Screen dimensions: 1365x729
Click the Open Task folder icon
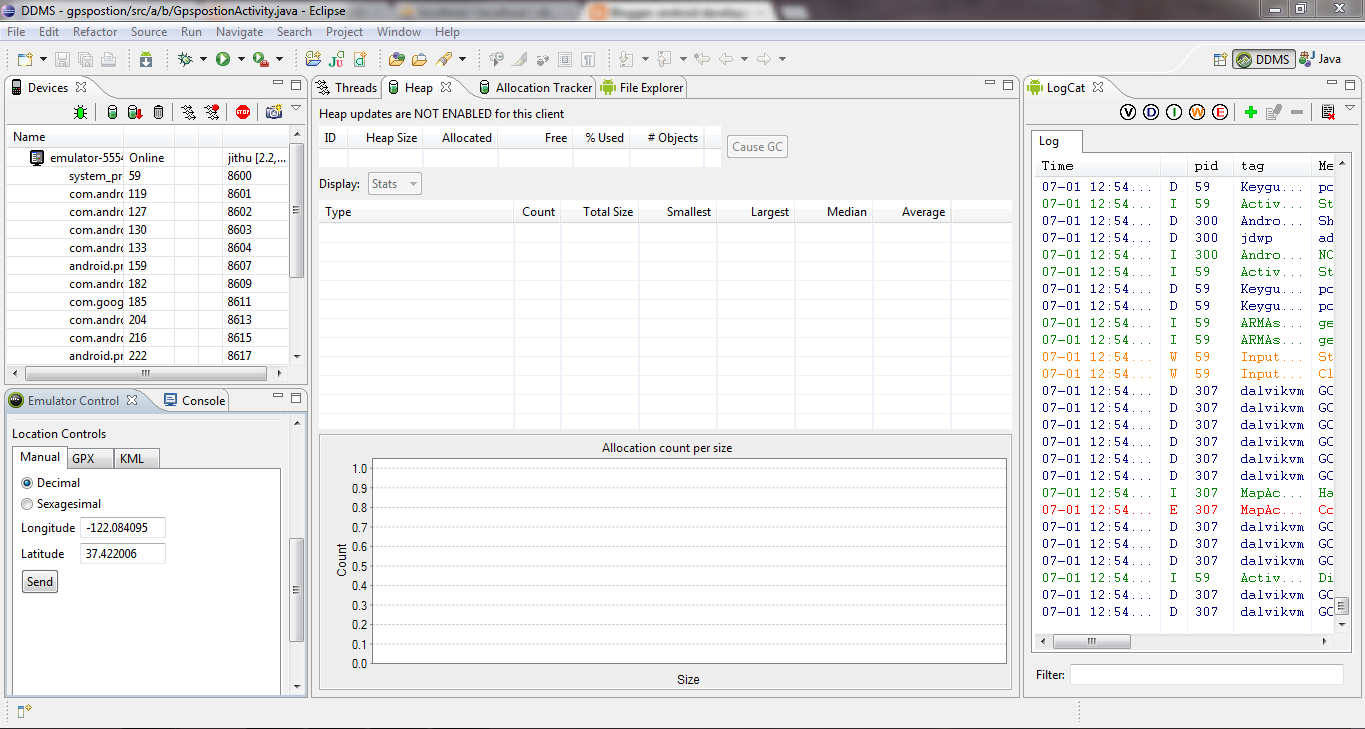[420, 59]
